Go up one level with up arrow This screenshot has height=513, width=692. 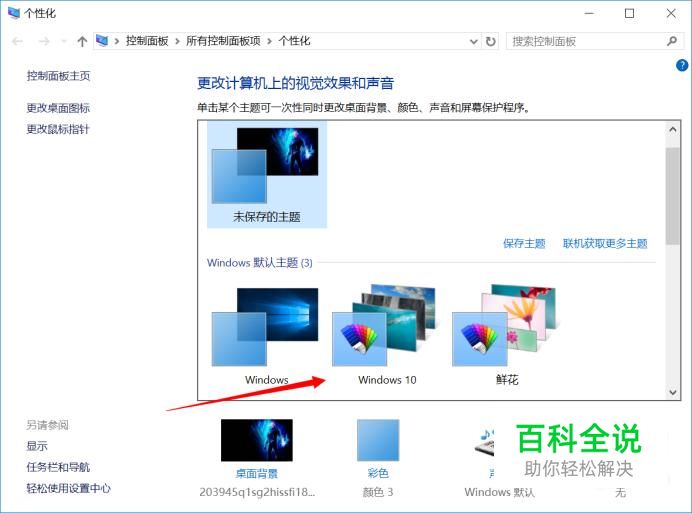(x=82, y=41)
